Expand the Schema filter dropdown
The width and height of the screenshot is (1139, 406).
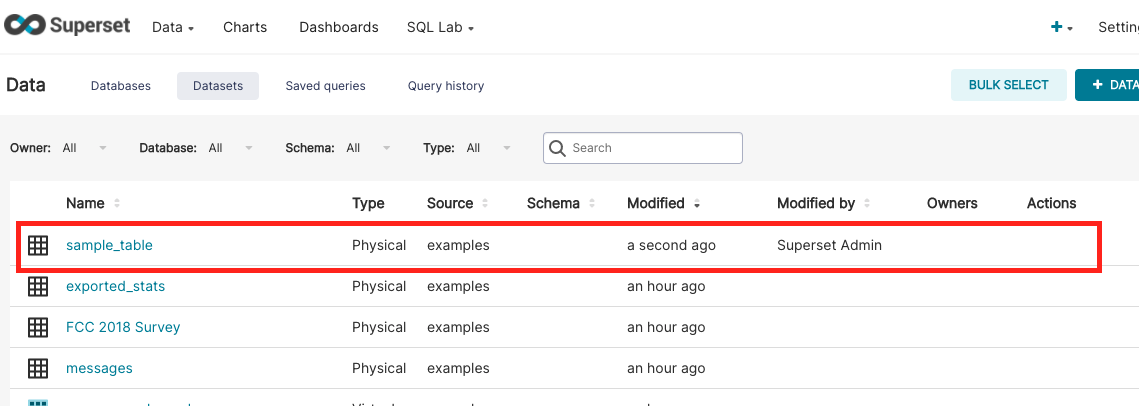(386, 148)
